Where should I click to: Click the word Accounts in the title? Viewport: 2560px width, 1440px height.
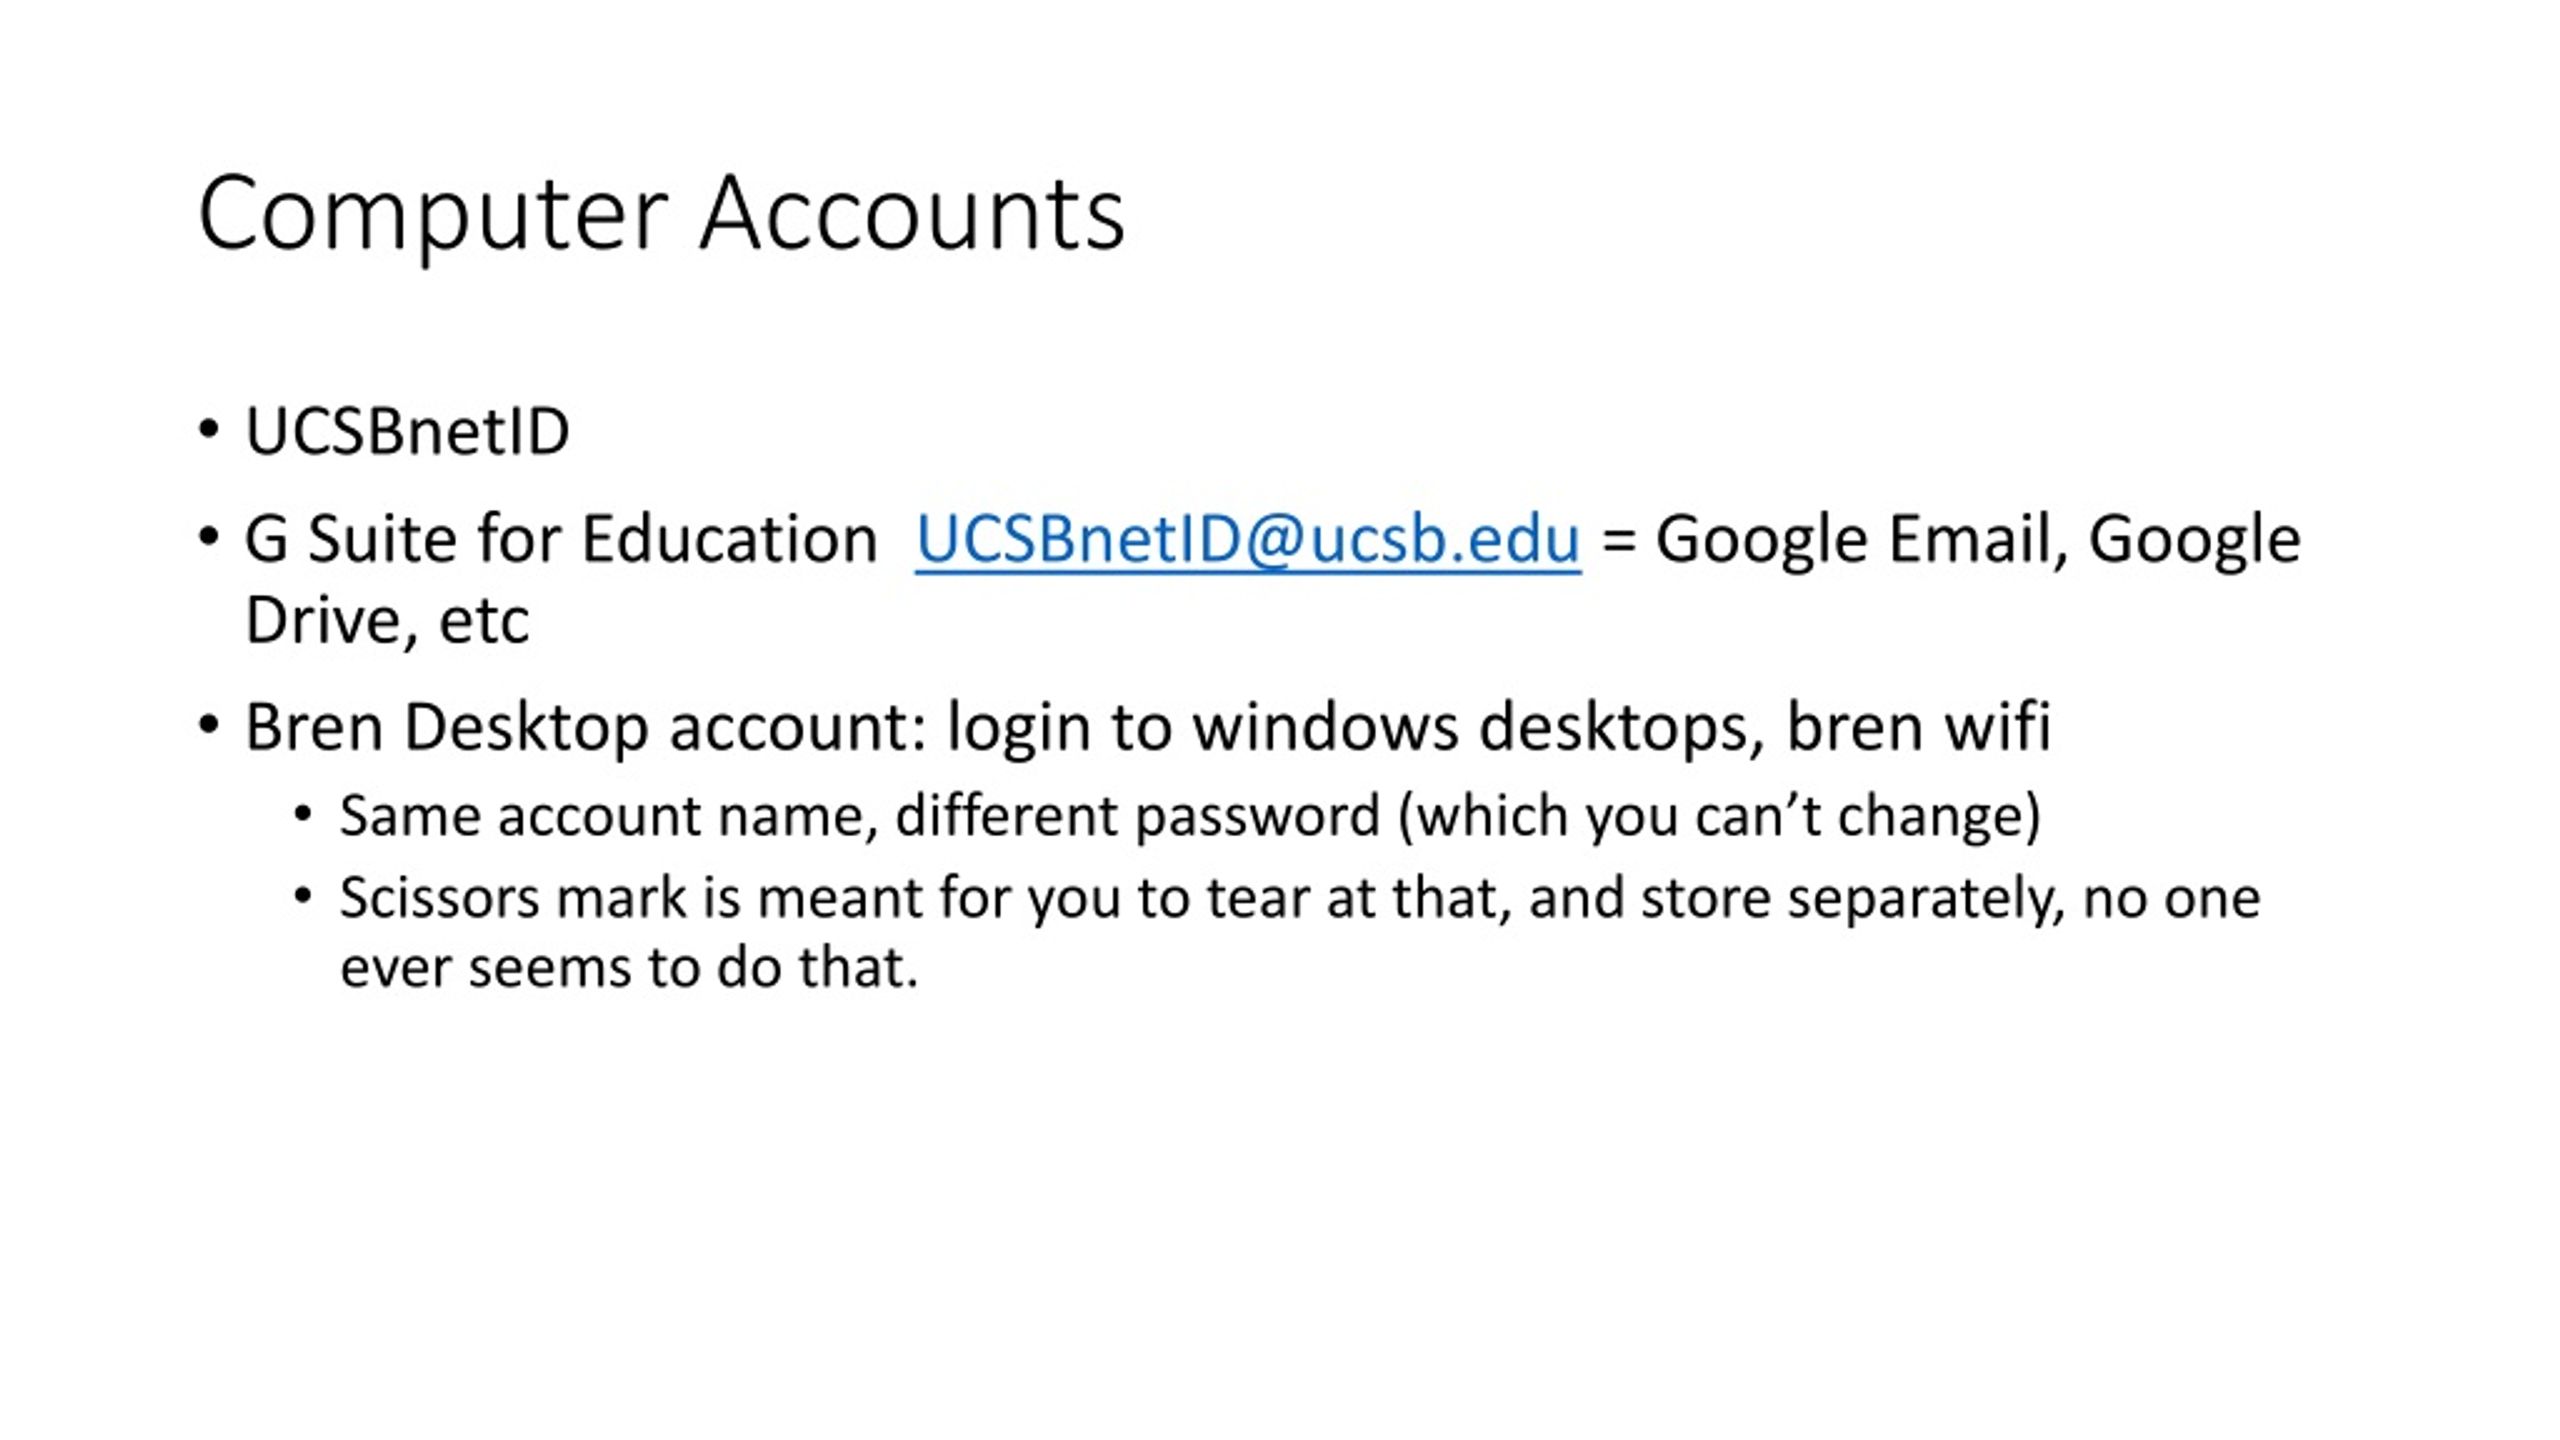[912, 213]
